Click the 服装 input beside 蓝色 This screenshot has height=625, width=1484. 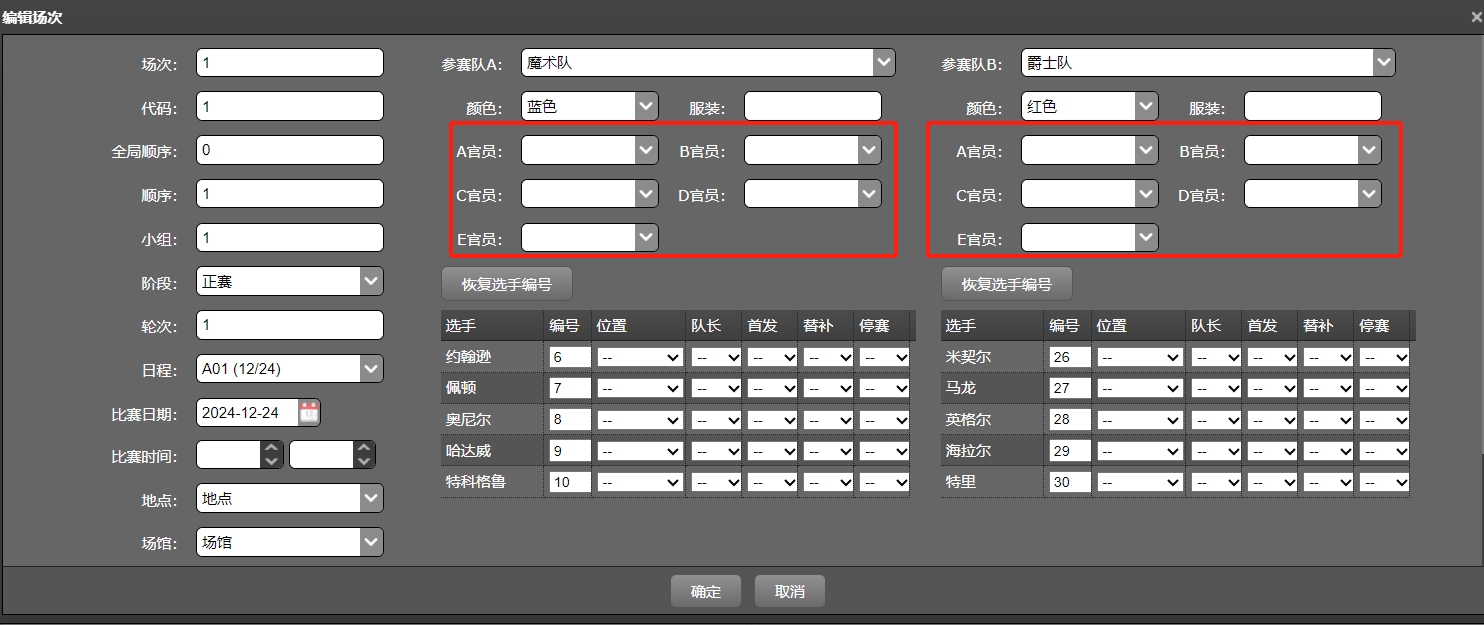pyautogui.click(x=812, y=106)
